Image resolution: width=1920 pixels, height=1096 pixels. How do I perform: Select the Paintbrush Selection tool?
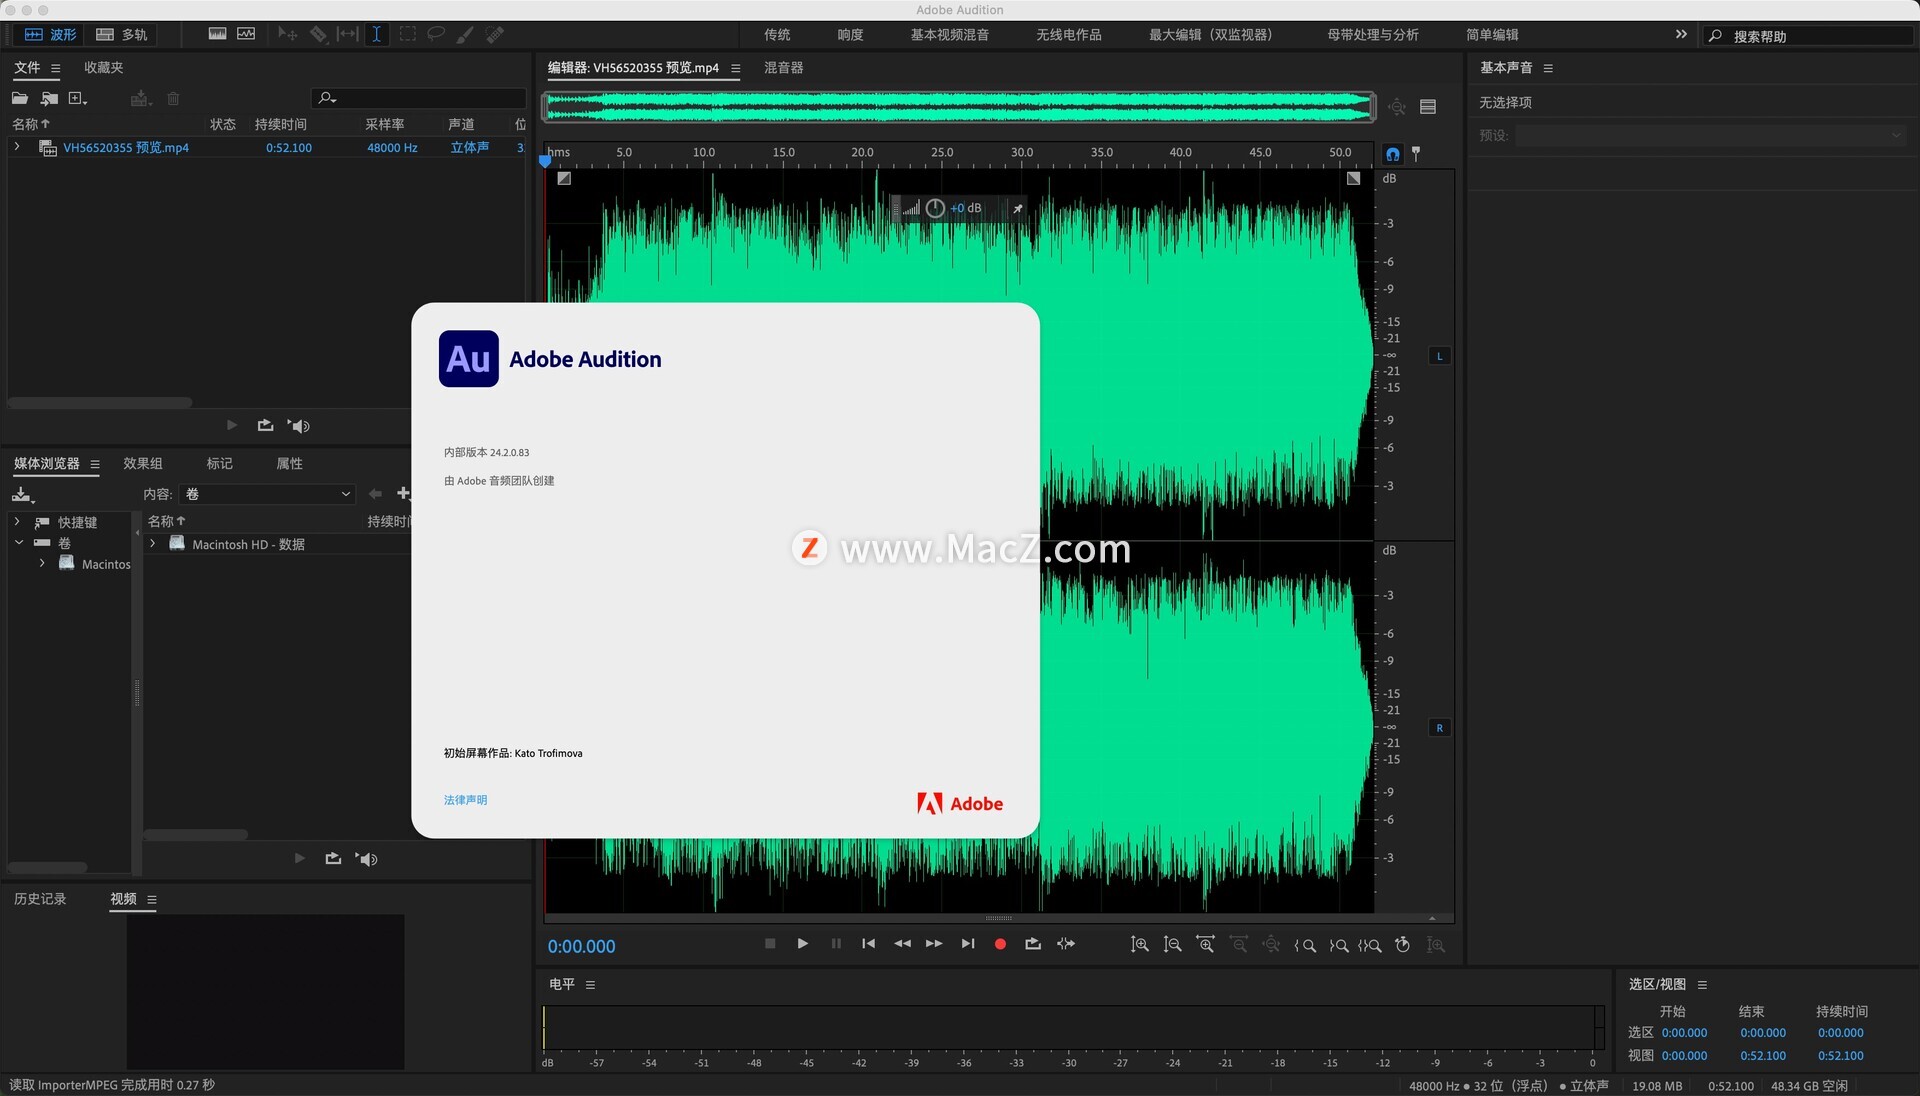[x=465, y=34]
